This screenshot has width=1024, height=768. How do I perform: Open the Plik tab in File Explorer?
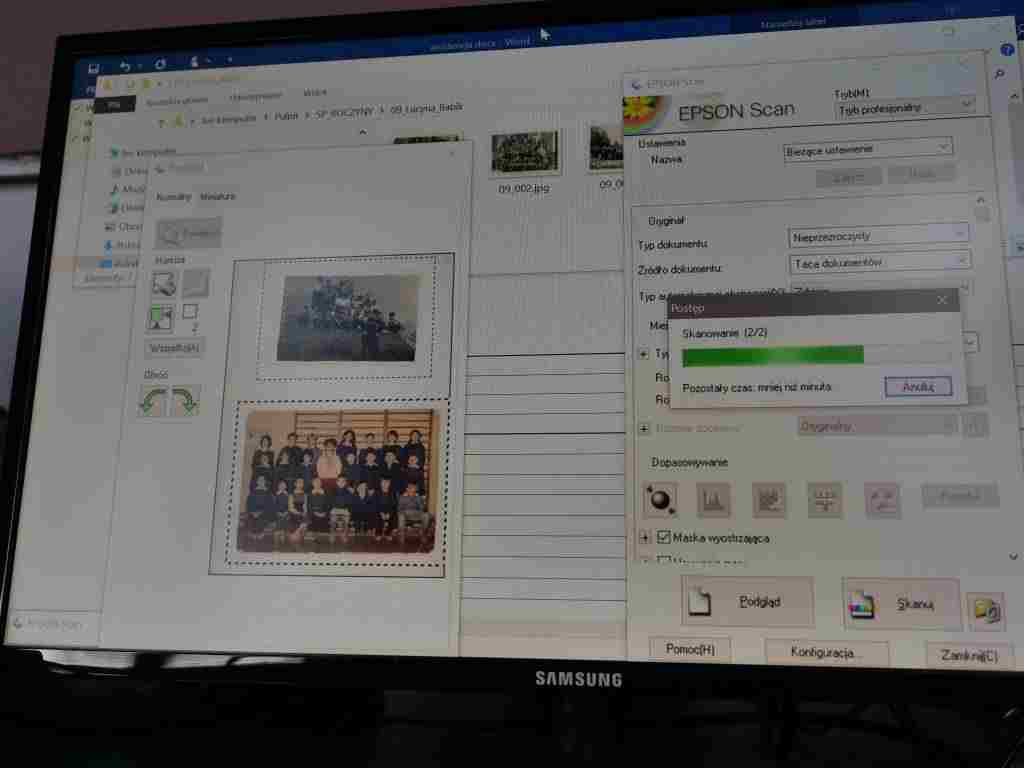115,104
